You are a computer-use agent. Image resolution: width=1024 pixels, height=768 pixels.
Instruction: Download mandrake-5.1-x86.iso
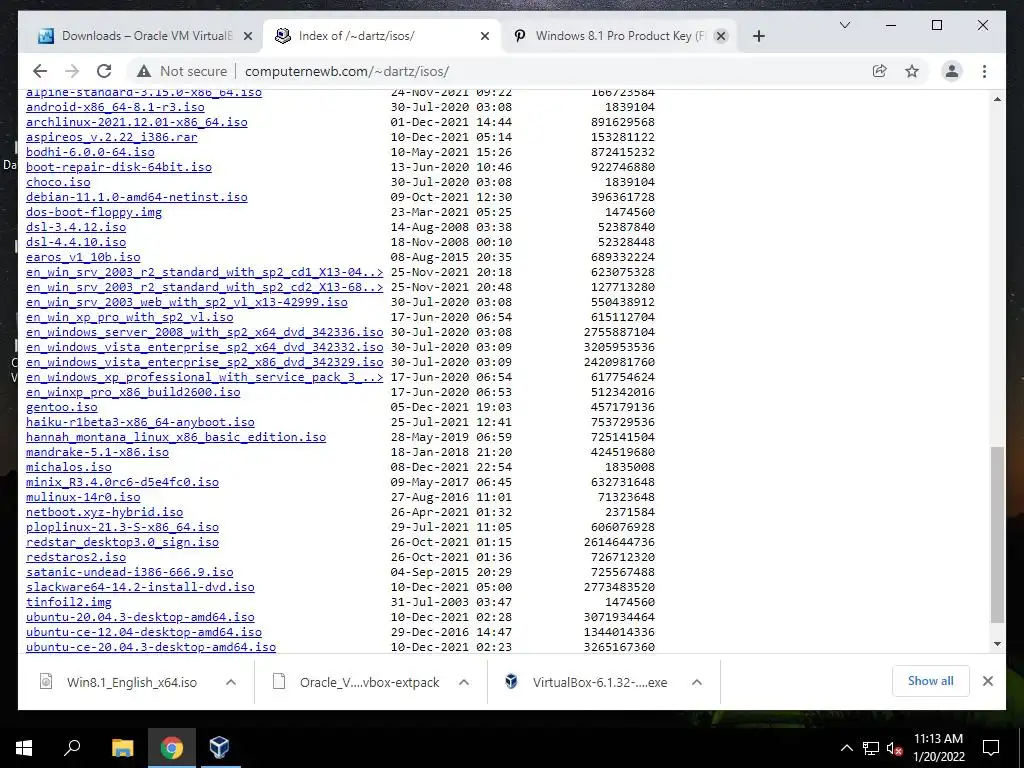pos(97,453)
